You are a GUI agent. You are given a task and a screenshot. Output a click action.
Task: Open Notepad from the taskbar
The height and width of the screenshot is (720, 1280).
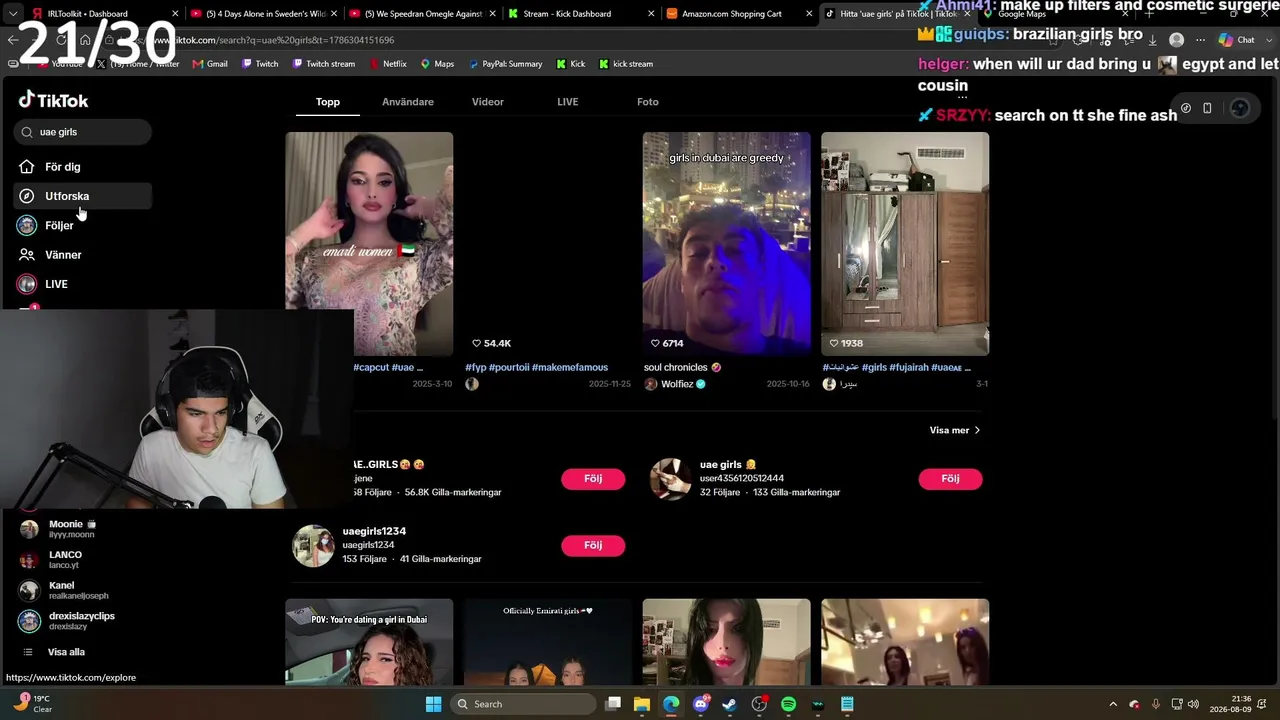[x=847, y=704]
